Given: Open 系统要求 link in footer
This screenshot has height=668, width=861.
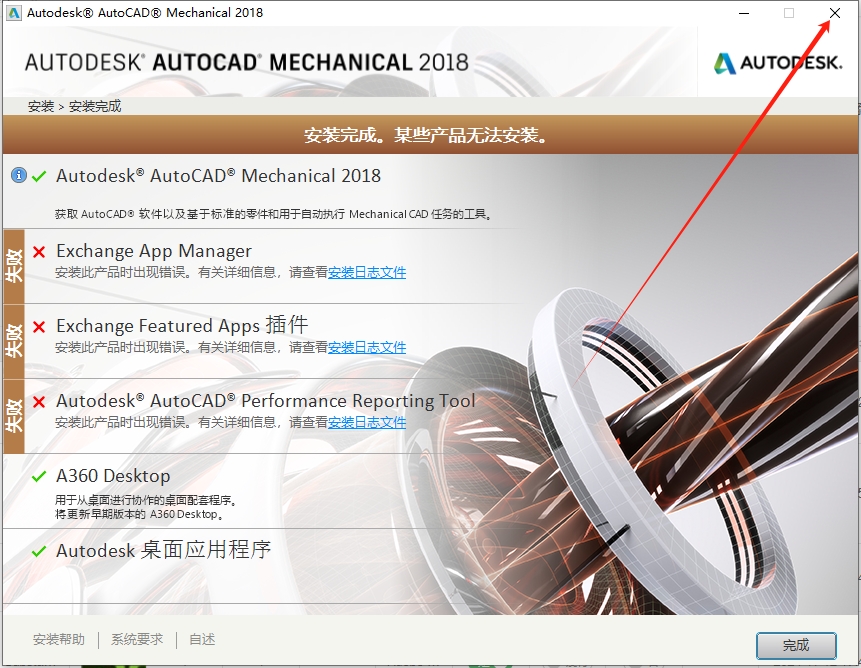Looking at the screenshot, I should click(137, 639).
